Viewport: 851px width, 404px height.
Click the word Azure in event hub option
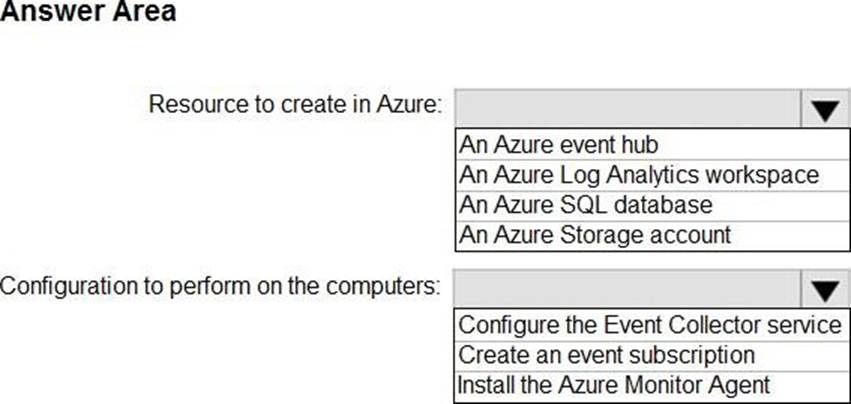coord(524,144)
